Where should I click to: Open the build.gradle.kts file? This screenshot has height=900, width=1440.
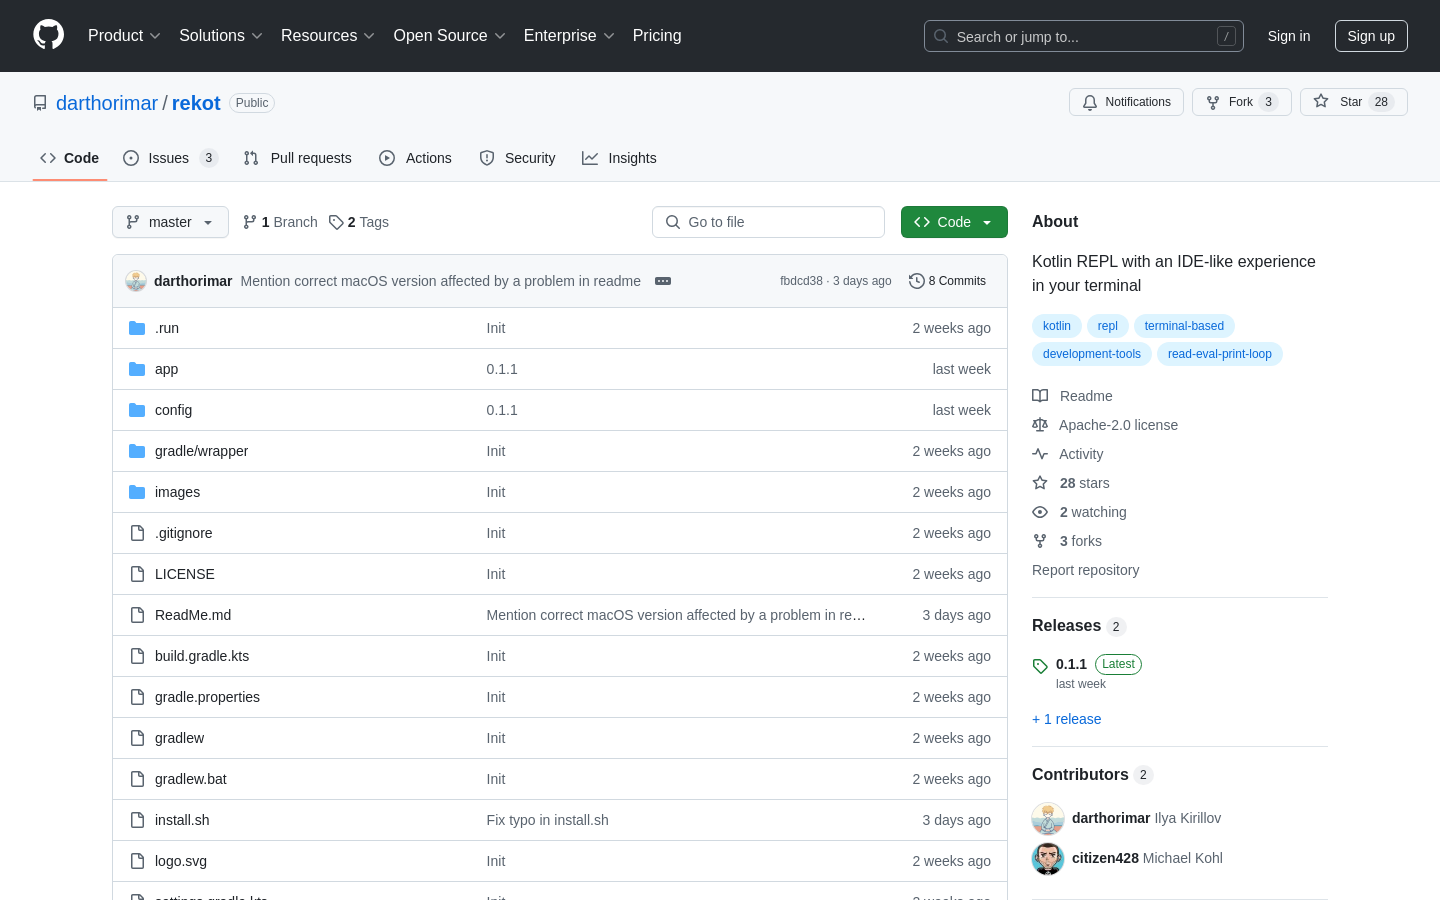tap(202, 656)
